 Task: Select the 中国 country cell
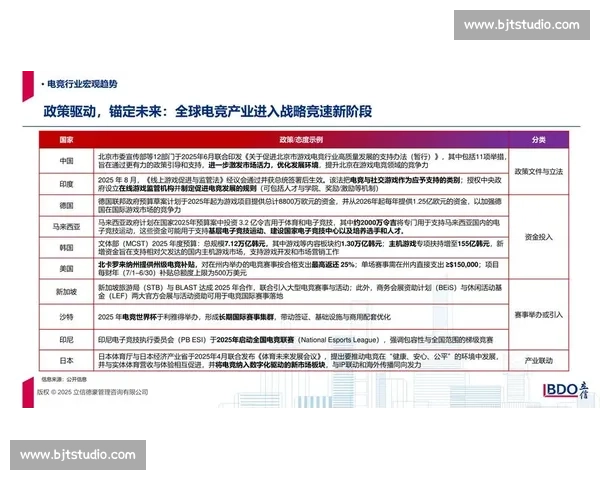tap(66, 161)
